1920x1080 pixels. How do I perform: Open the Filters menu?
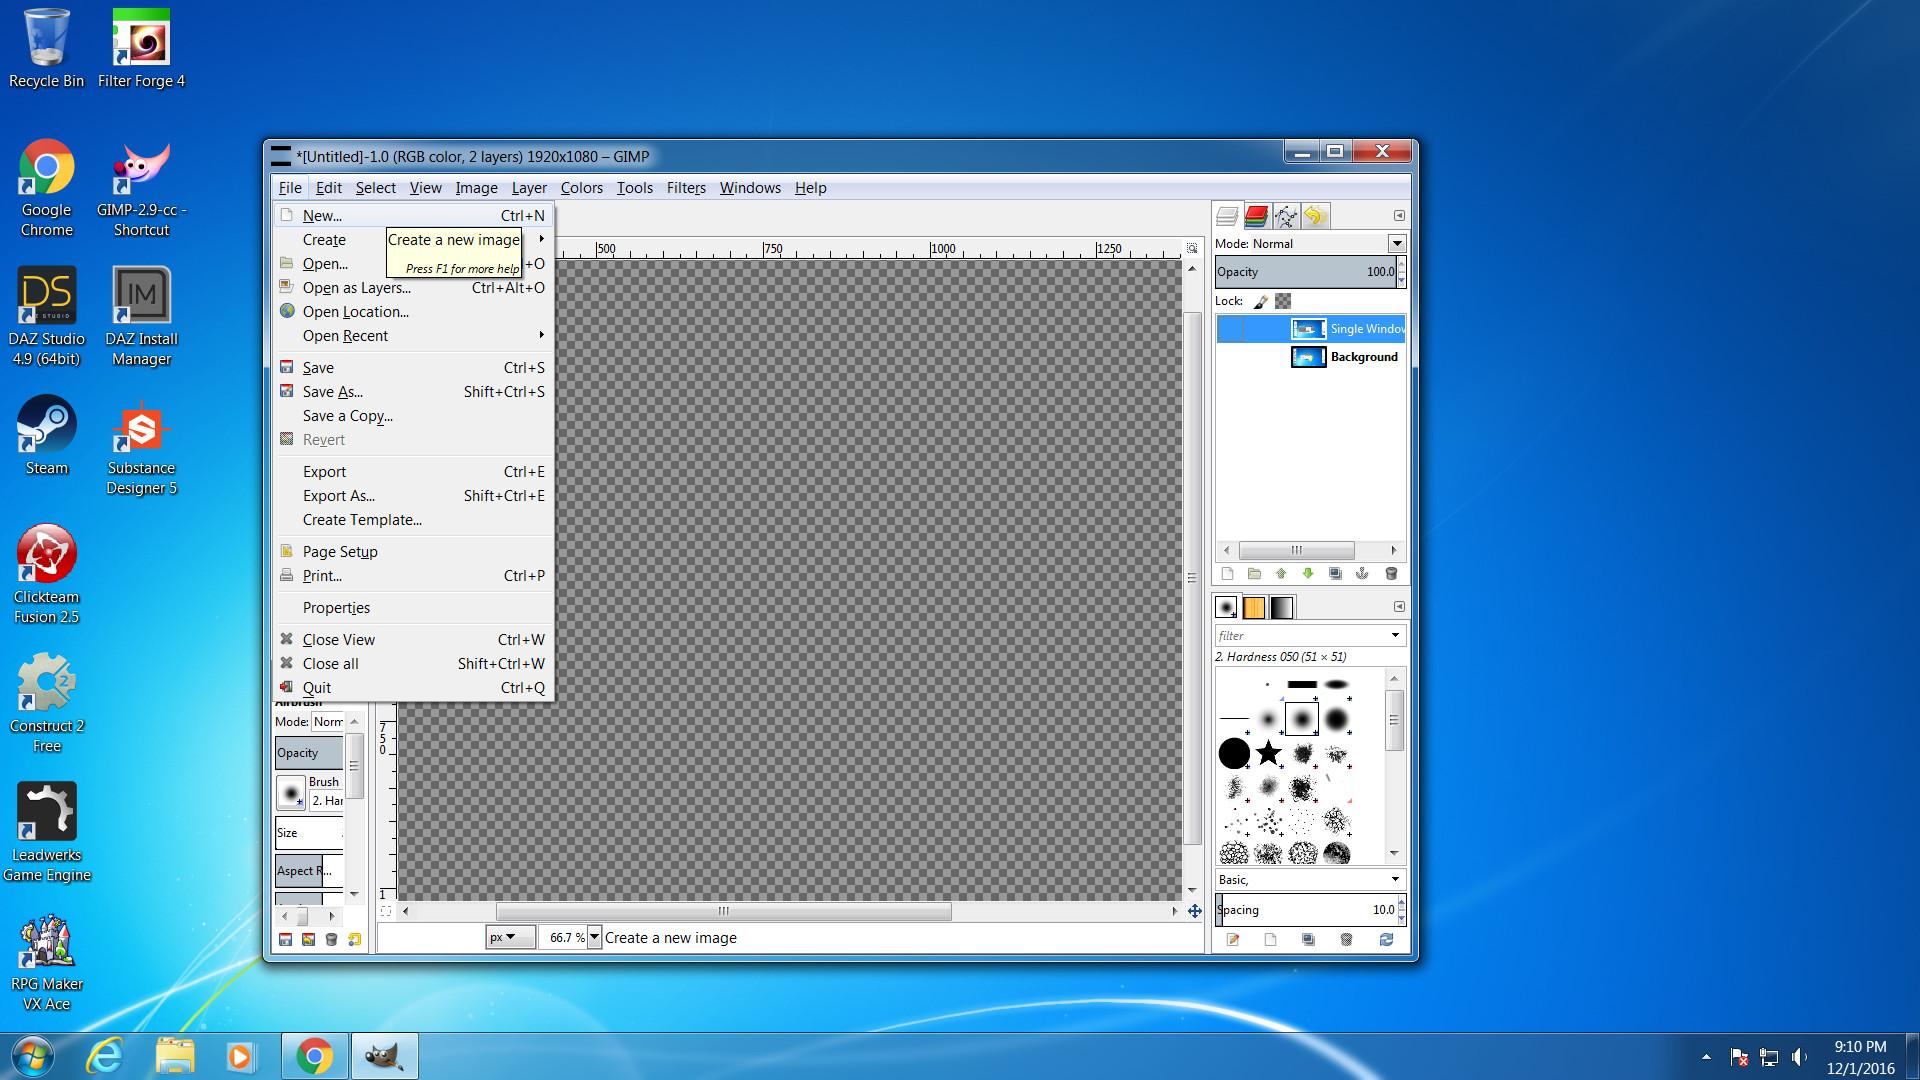pos(686,188)
